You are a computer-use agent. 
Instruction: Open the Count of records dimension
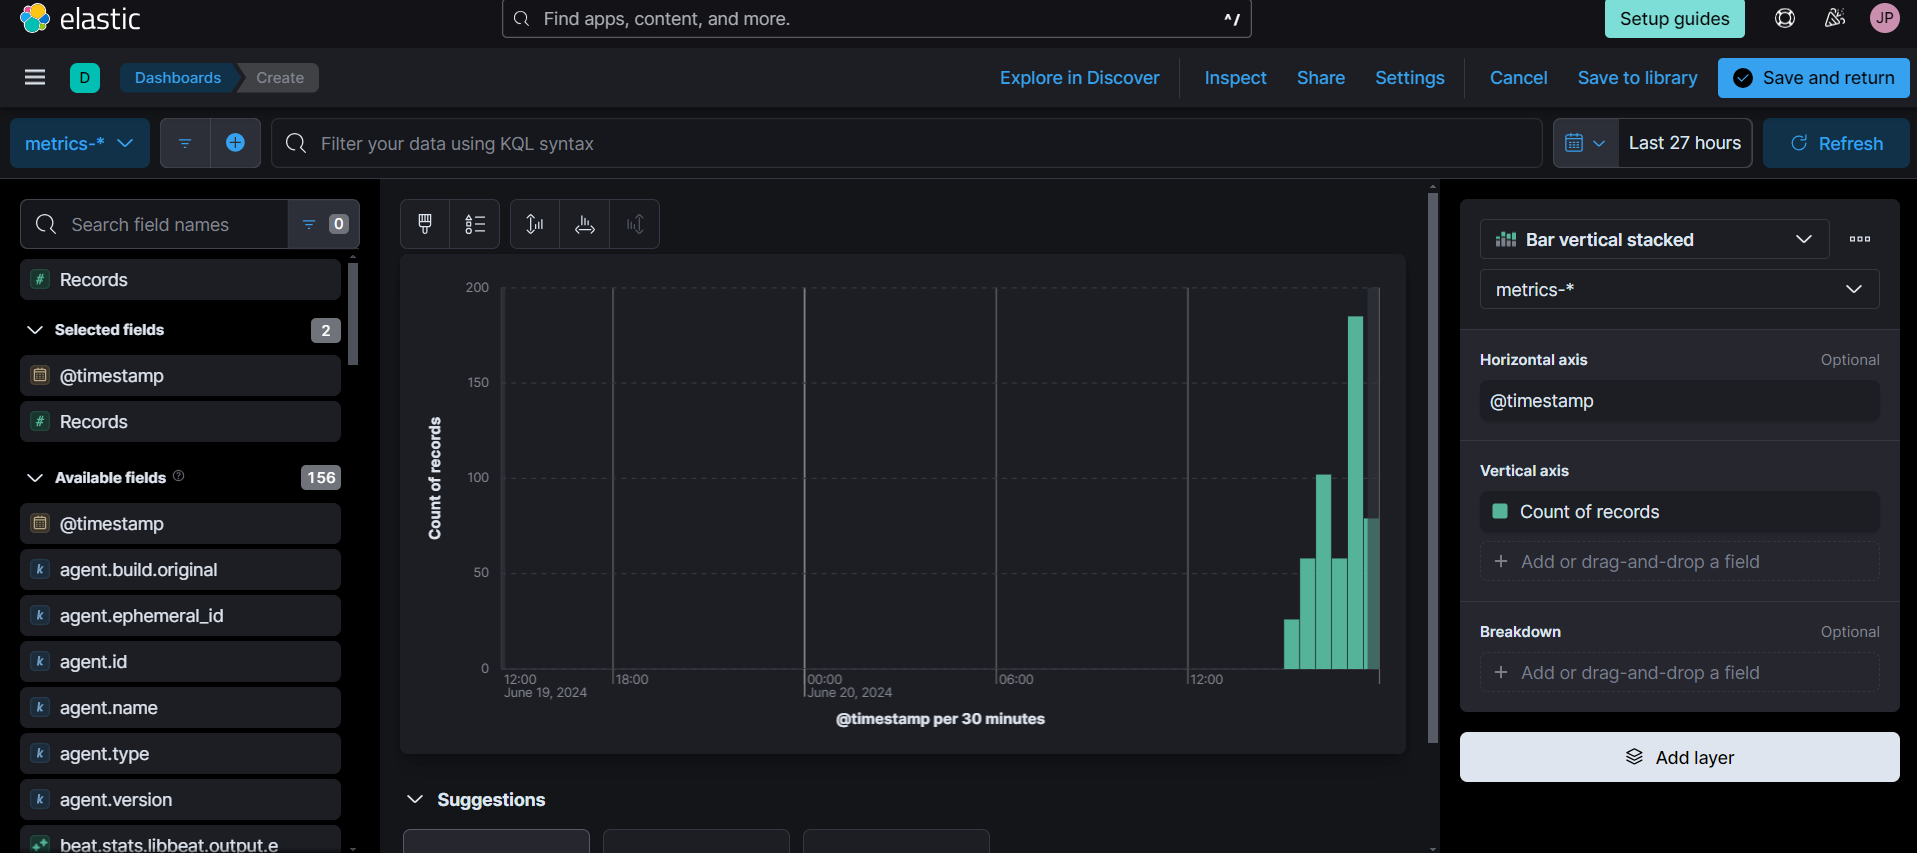[x=1679, y=511]
